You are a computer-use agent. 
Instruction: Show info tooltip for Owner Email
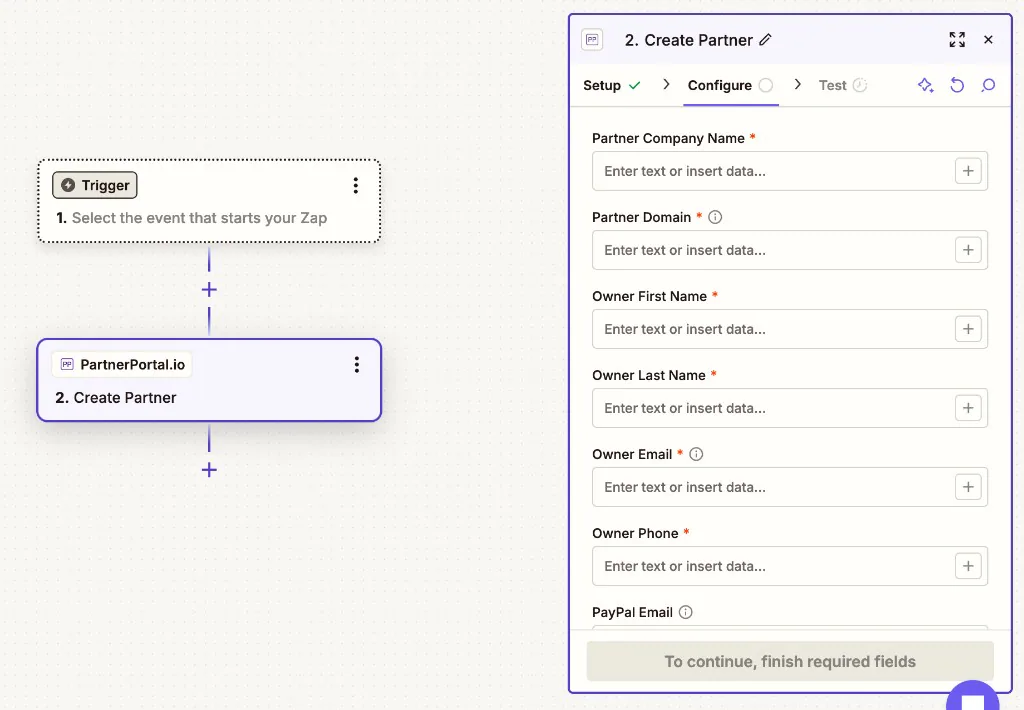point(696,454)
